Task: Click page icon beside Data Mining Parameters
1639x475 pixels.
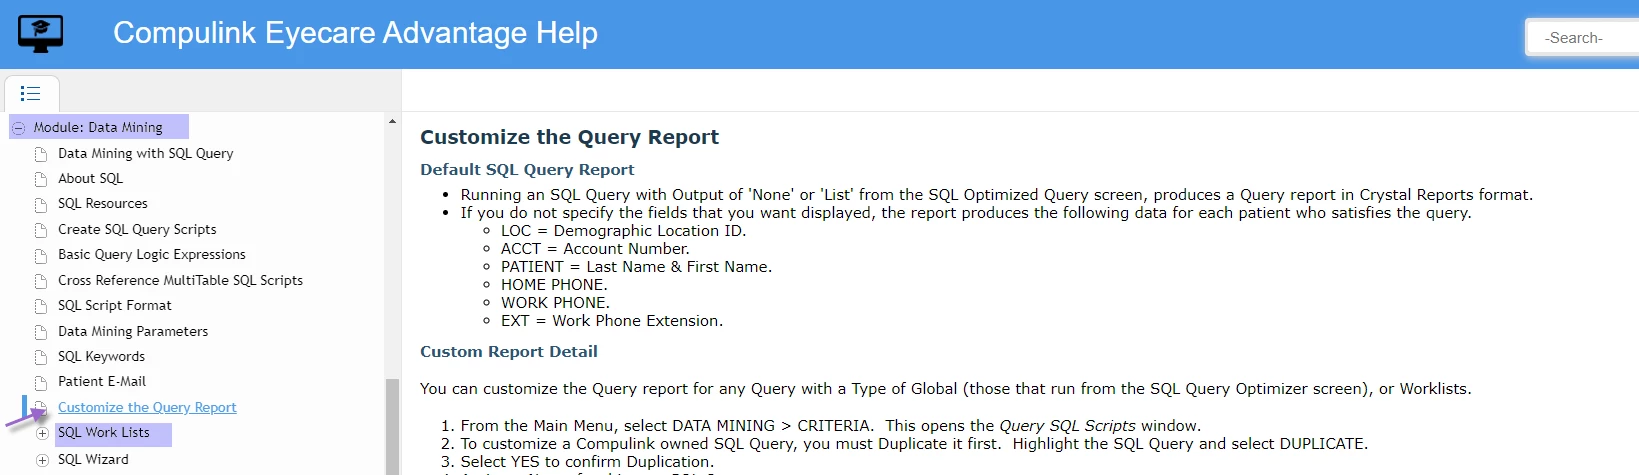Action: coord(41,332)
